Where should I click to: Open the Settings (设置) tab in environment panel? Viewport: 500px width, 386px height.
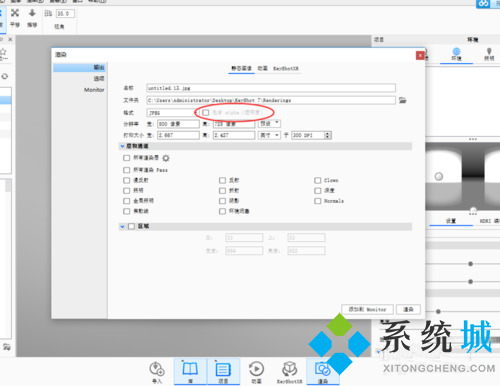451,221
